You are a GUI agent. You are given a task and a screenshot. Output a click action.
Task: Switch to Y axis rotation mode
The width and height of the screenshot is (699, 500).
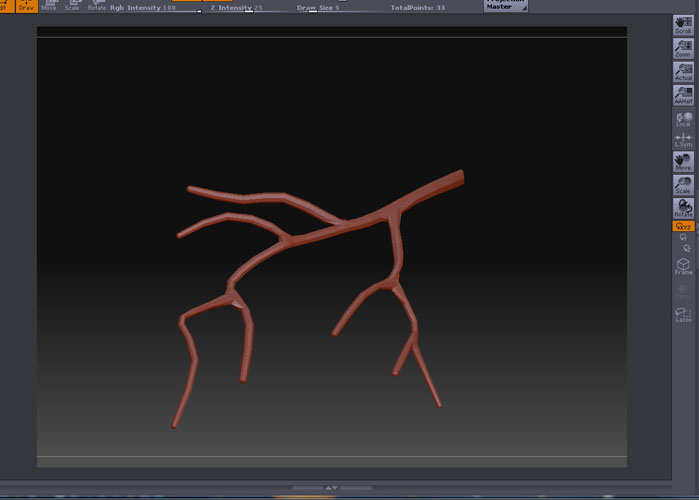[683, 238]
